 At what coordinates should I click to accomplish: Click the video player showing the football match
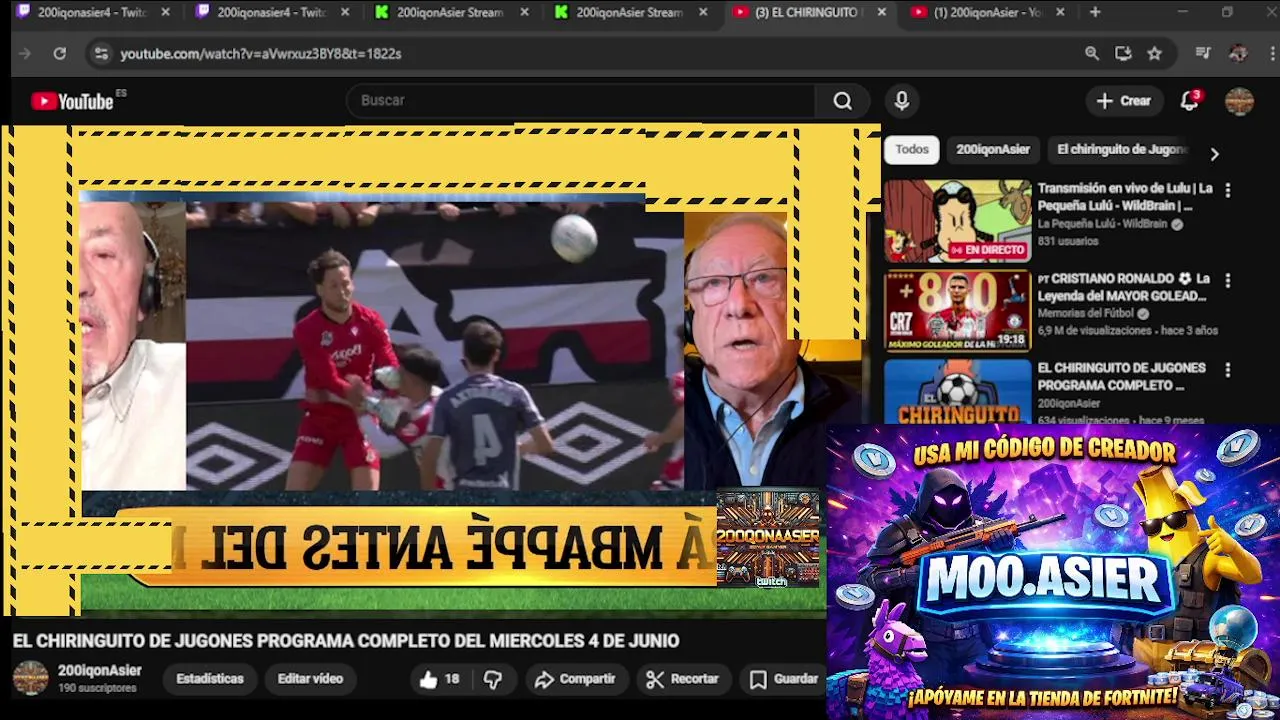pyautogui.click(x=435, y=345)
